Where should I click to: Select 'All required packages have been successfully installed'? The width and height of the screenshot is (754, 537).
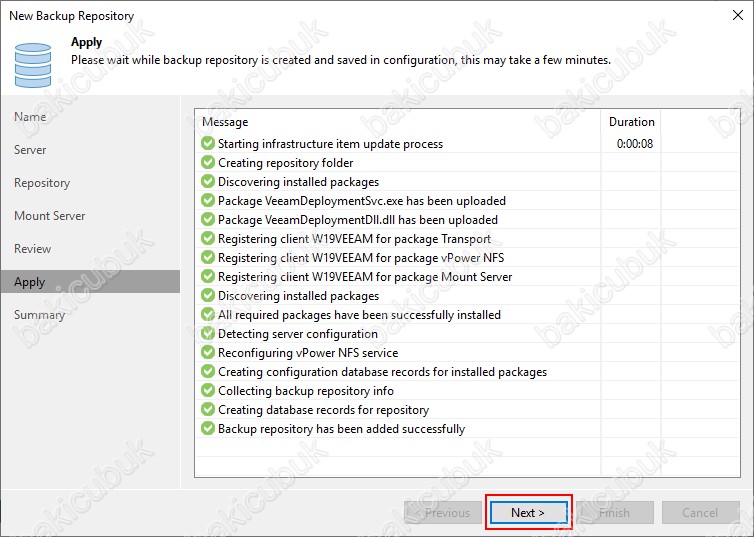pos(359,315)
